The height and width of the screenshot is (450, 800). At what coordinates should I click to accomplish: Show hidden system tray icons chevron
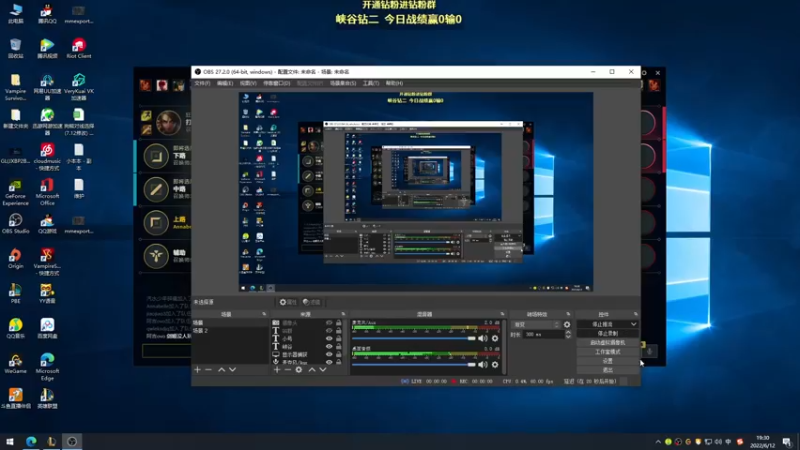click(658, 442)
